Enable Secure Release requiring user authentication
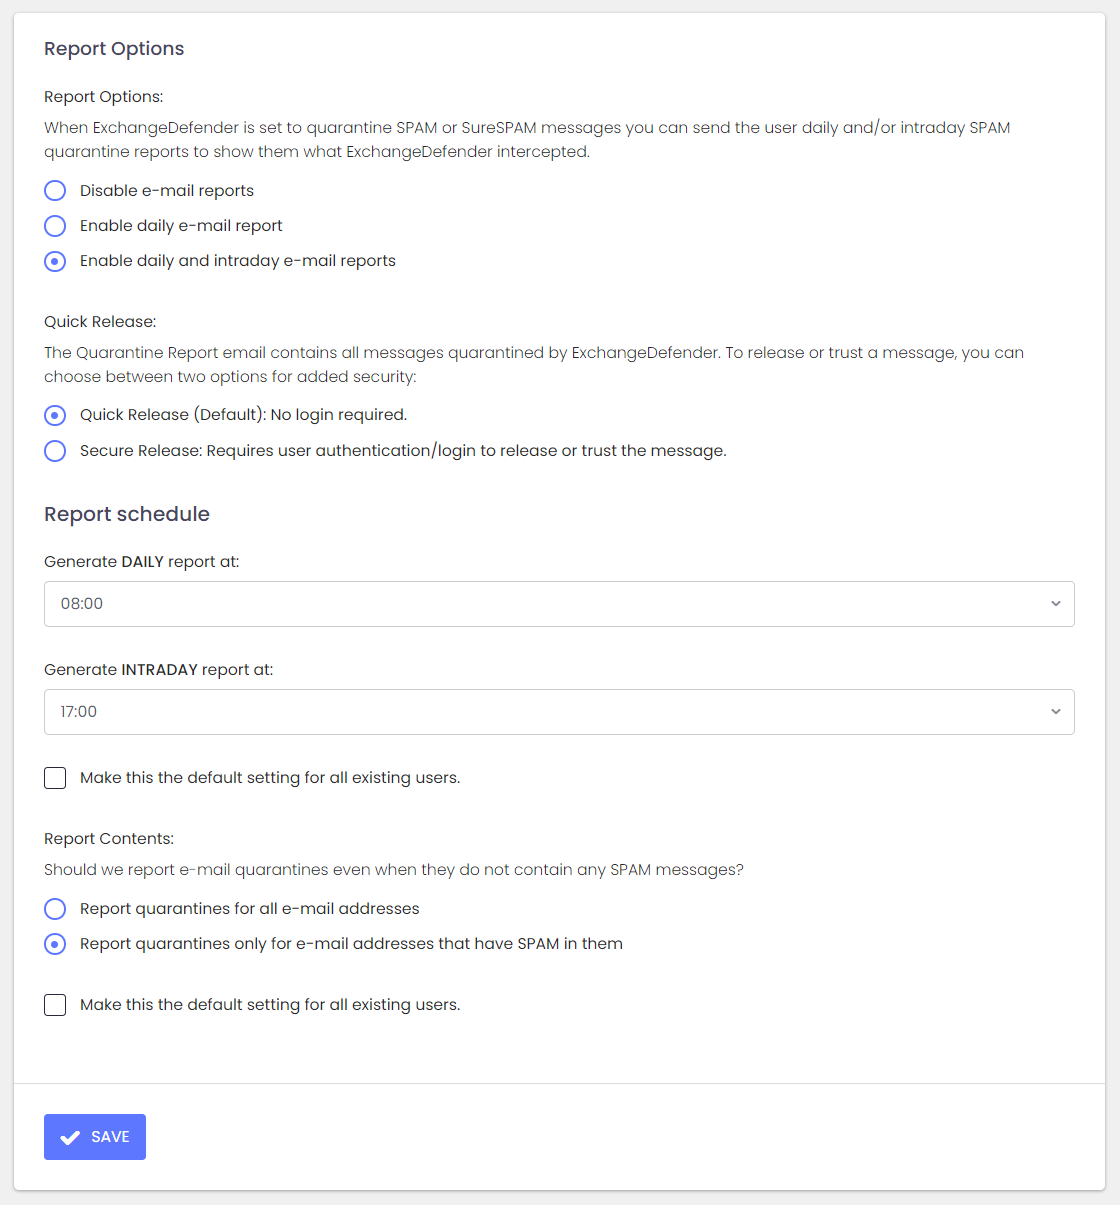 click(55, 451)
